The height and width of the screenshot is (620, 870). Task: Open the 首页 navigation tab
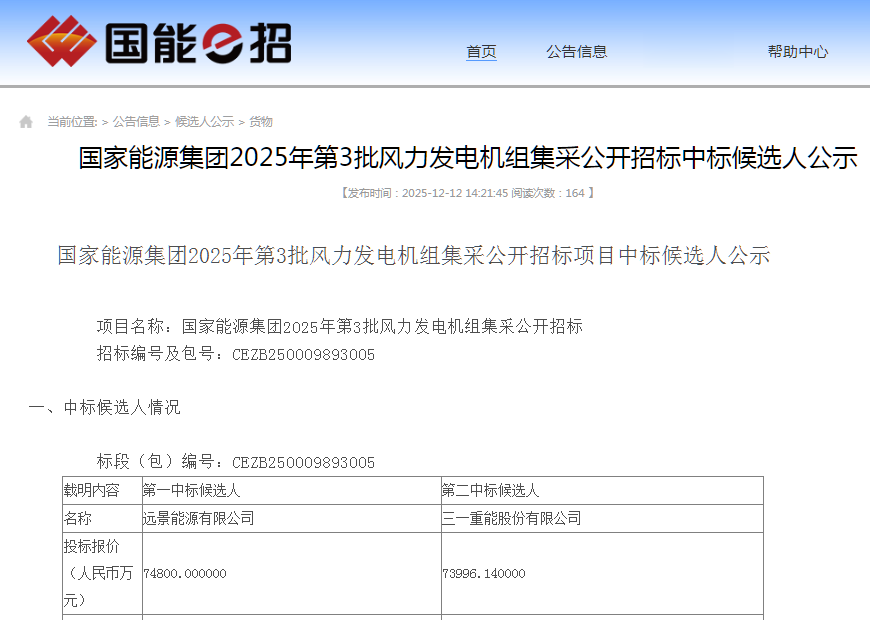481,52
